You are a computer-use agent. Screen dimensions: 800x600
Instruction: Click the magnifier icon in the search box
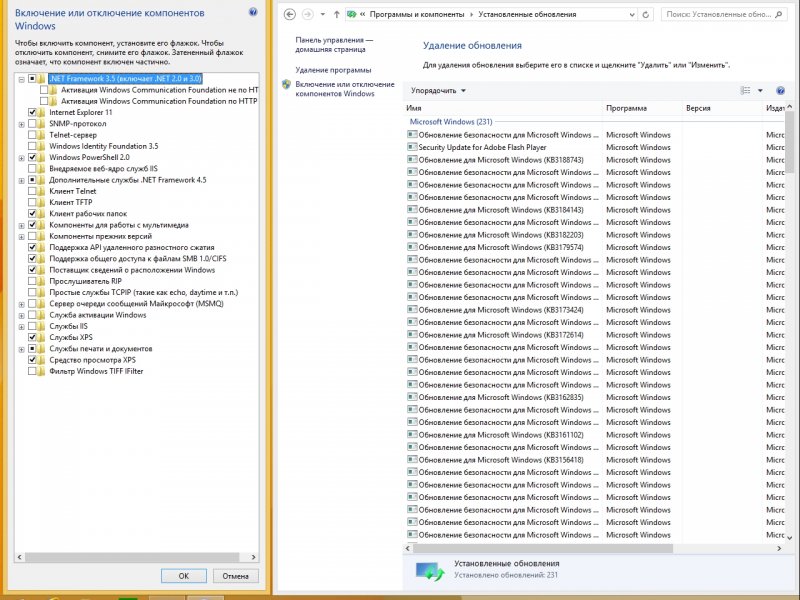[778, 15]
